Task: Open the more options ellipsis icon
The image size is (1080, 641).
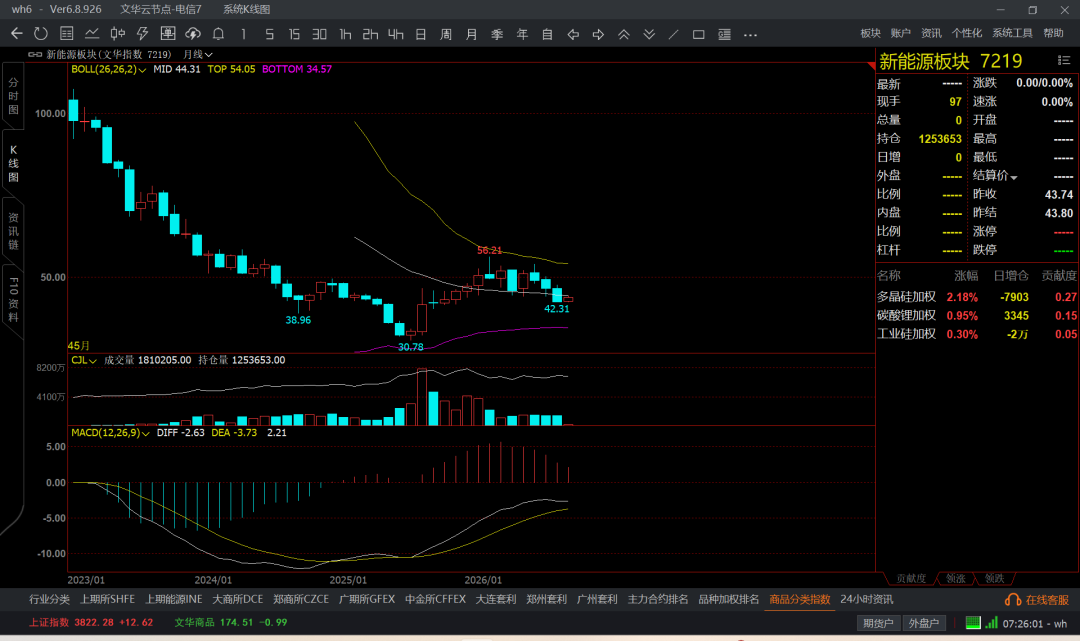Action: tap(751, 34)
